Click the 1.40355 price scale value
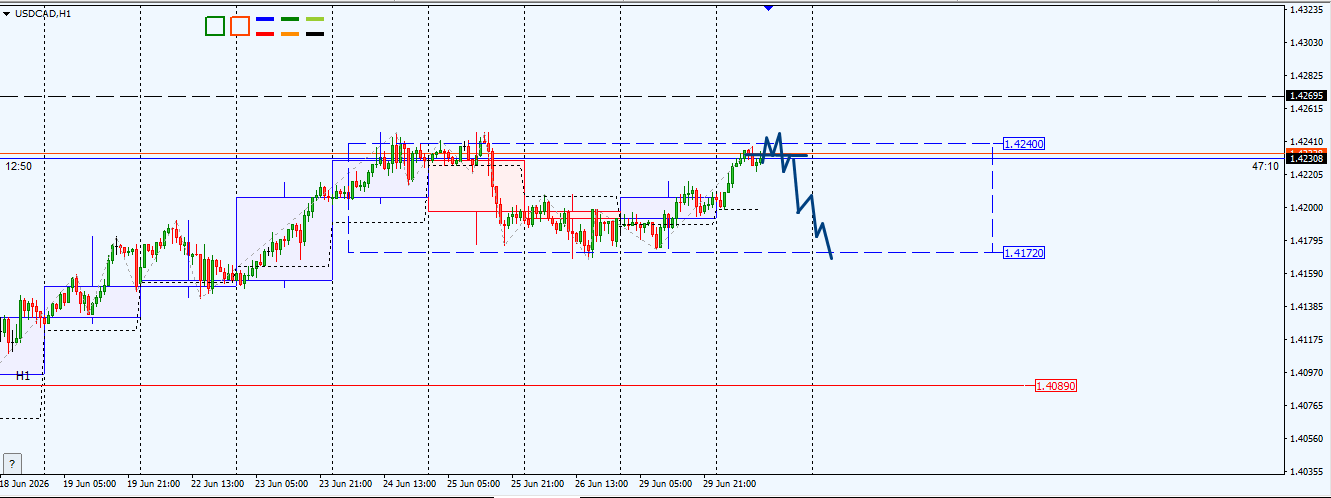1331x498 pixels. [1306, 471]
